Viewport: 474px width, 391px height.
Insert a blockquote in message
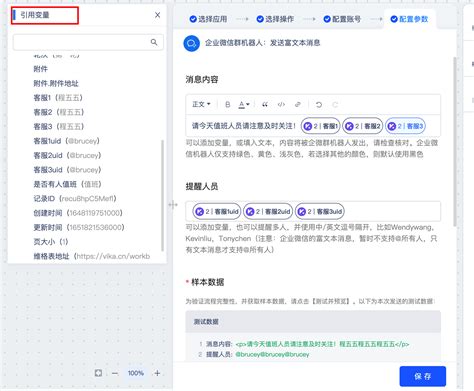[x=265, y=105]
